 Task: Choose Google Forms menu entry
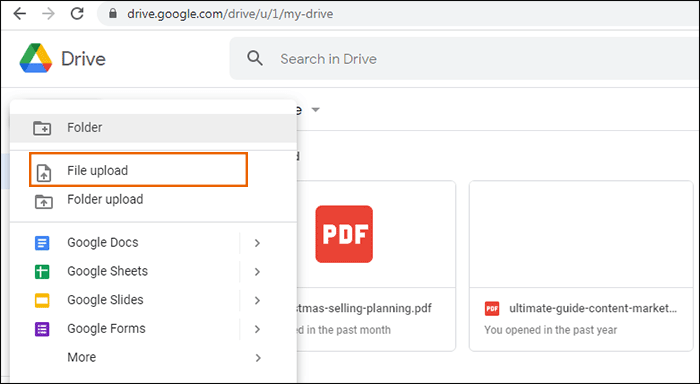pos(153,329)
